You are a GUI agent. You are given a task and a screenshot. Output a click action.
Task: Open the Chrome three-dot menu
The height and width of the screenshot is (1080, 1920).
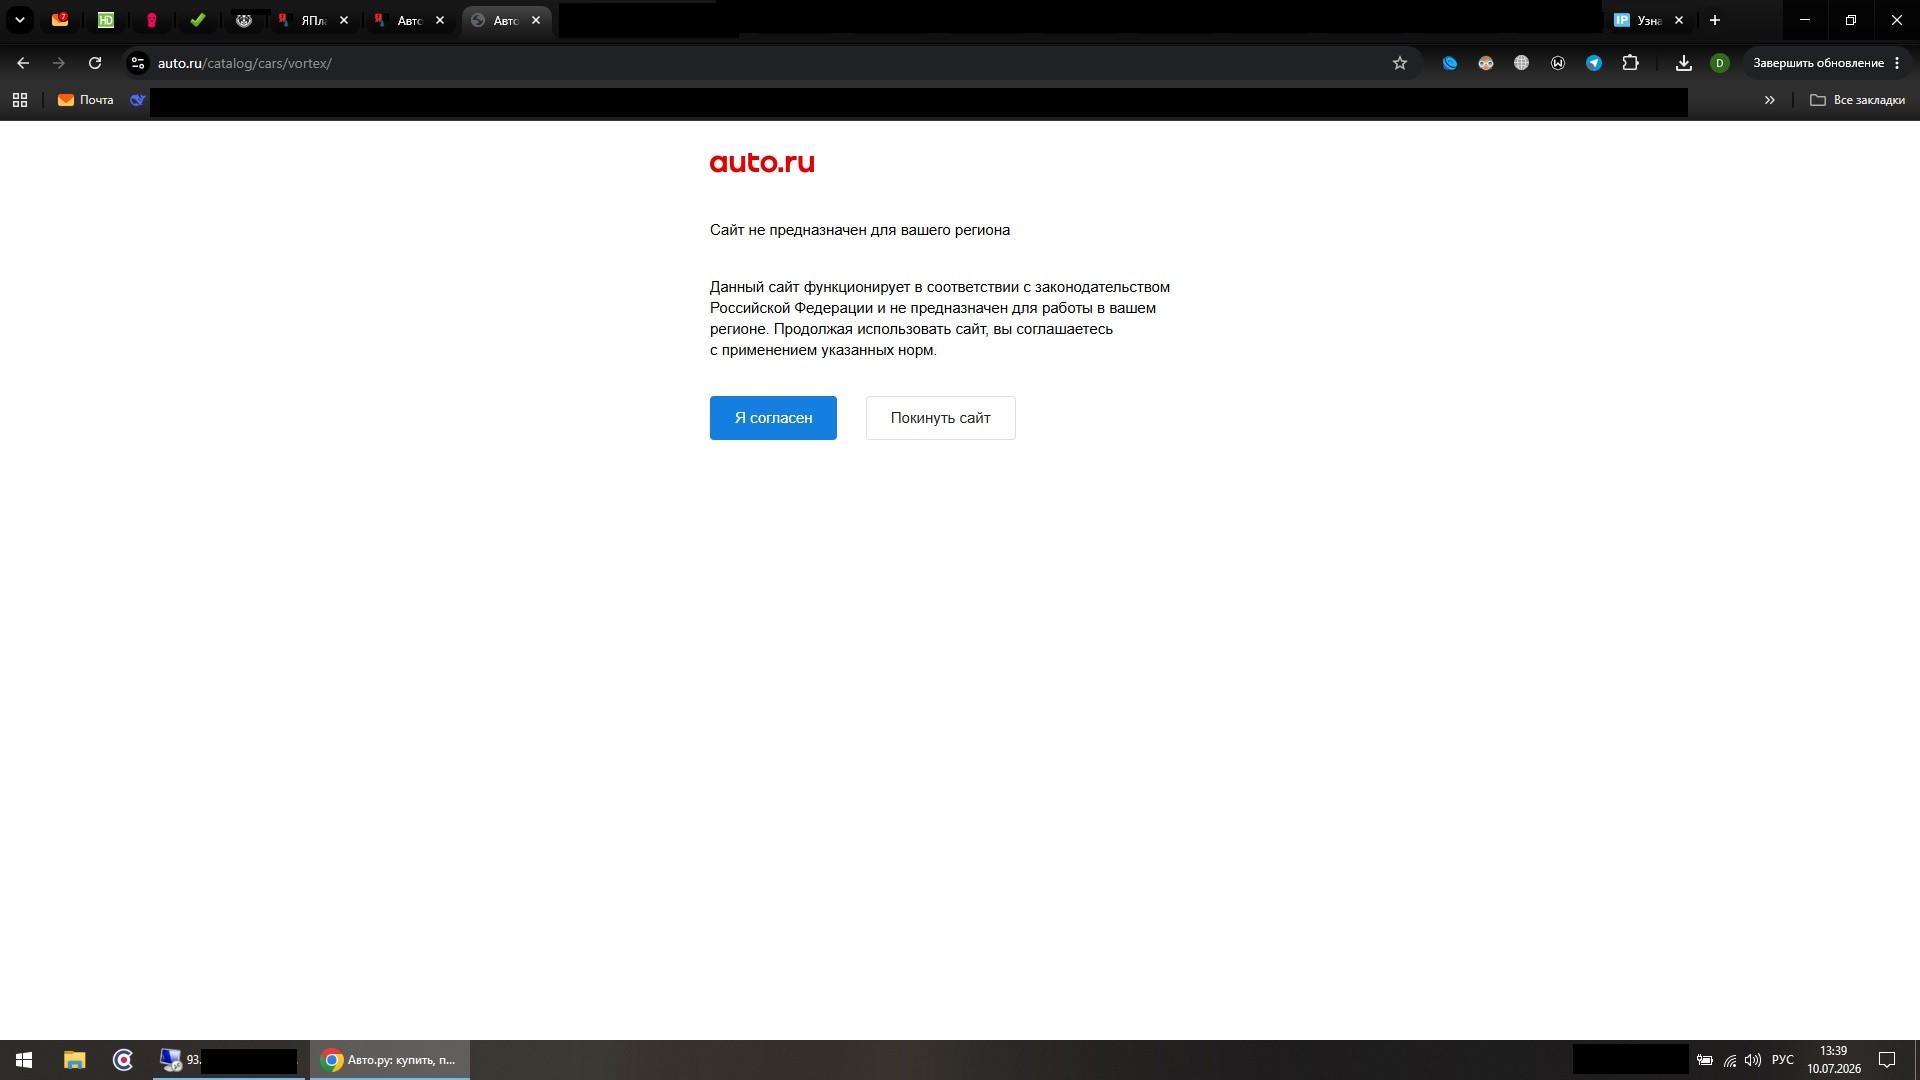coord(1897,63)
